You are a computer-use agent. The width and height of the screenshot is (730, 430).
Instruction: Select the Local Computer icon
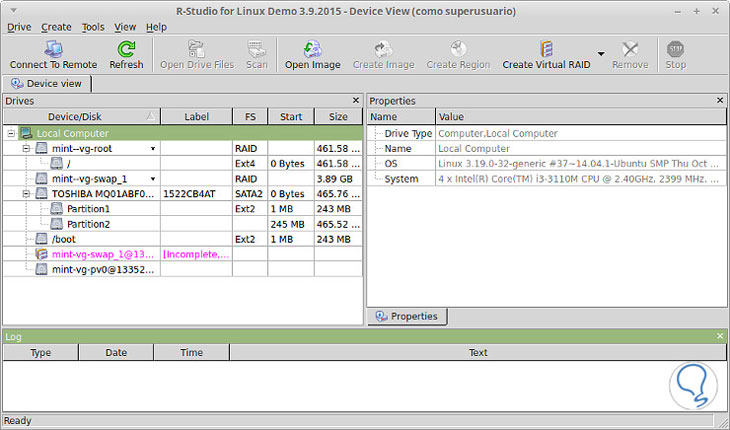pos(27,133)
